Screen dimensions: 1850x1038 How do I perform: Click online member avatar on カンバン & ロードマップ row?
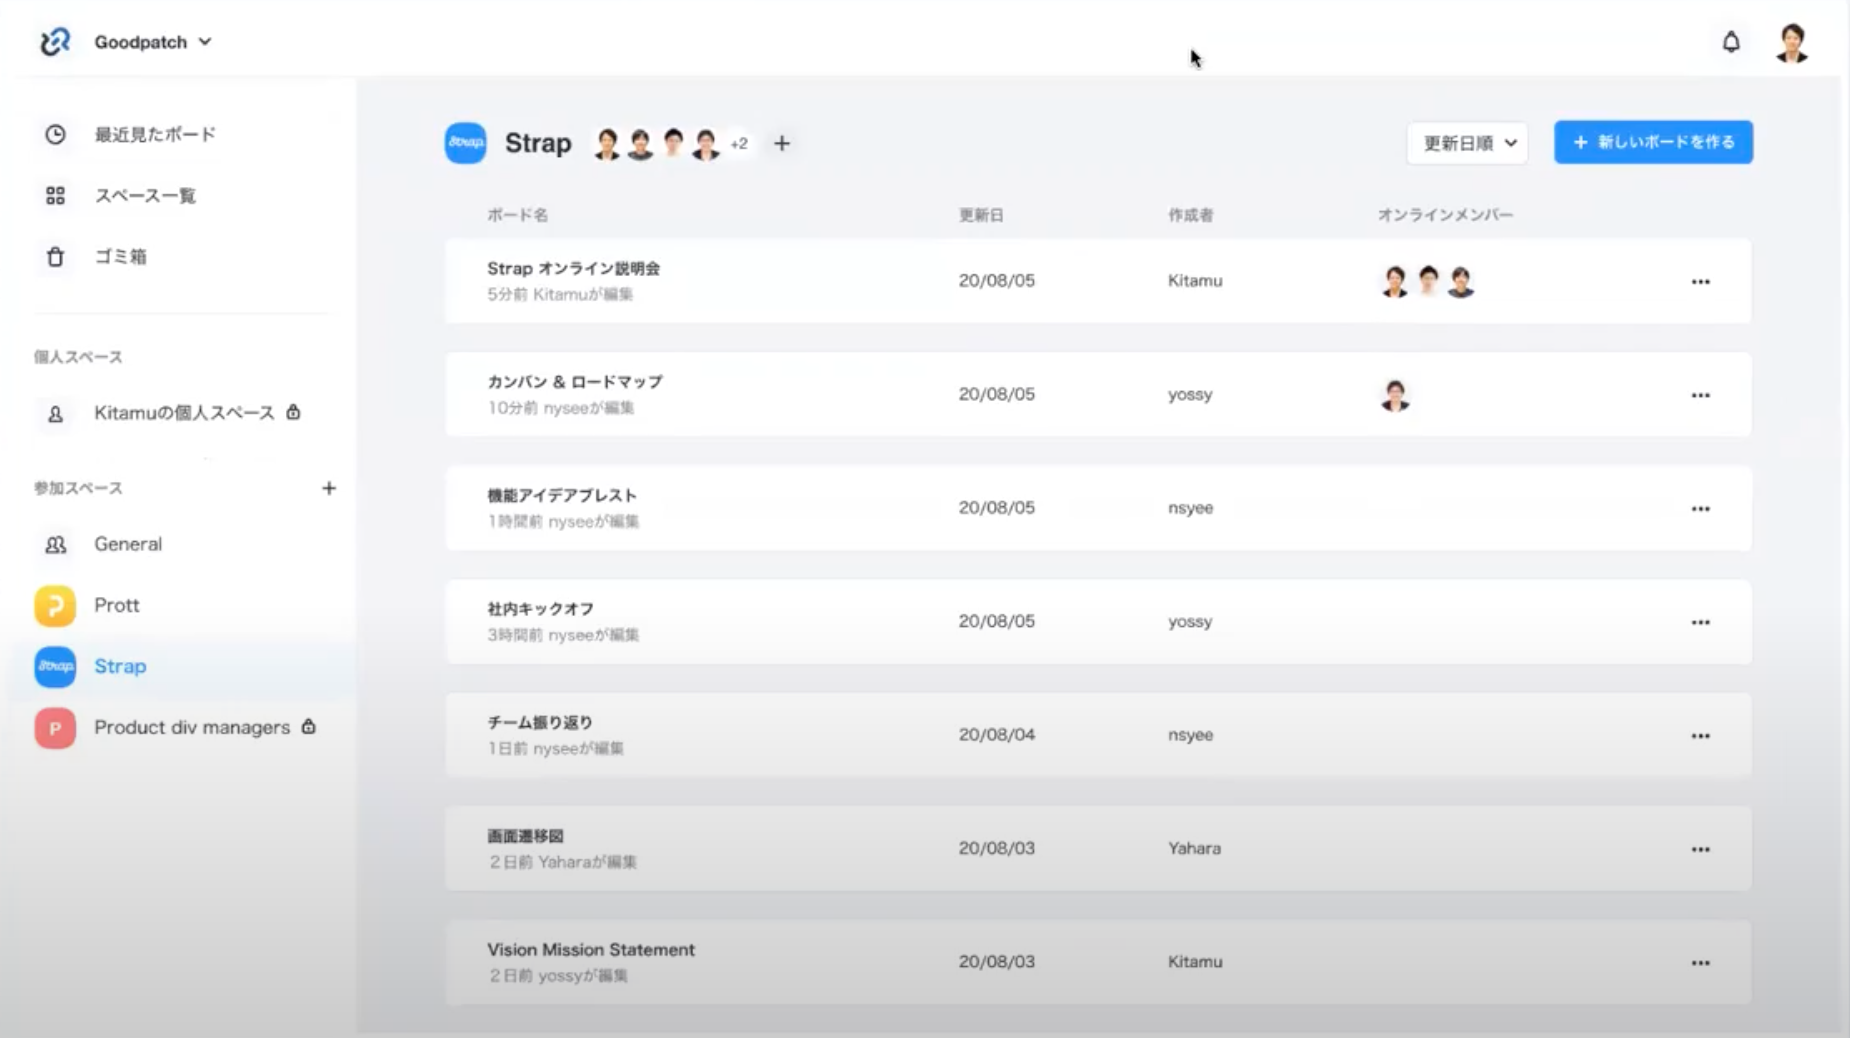(1395, 395)
